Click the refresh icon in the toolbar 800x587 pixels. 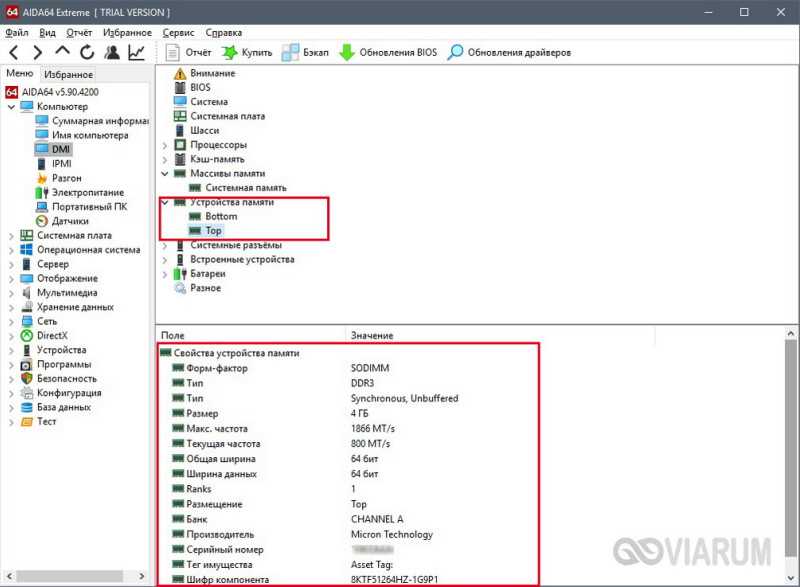87,52
